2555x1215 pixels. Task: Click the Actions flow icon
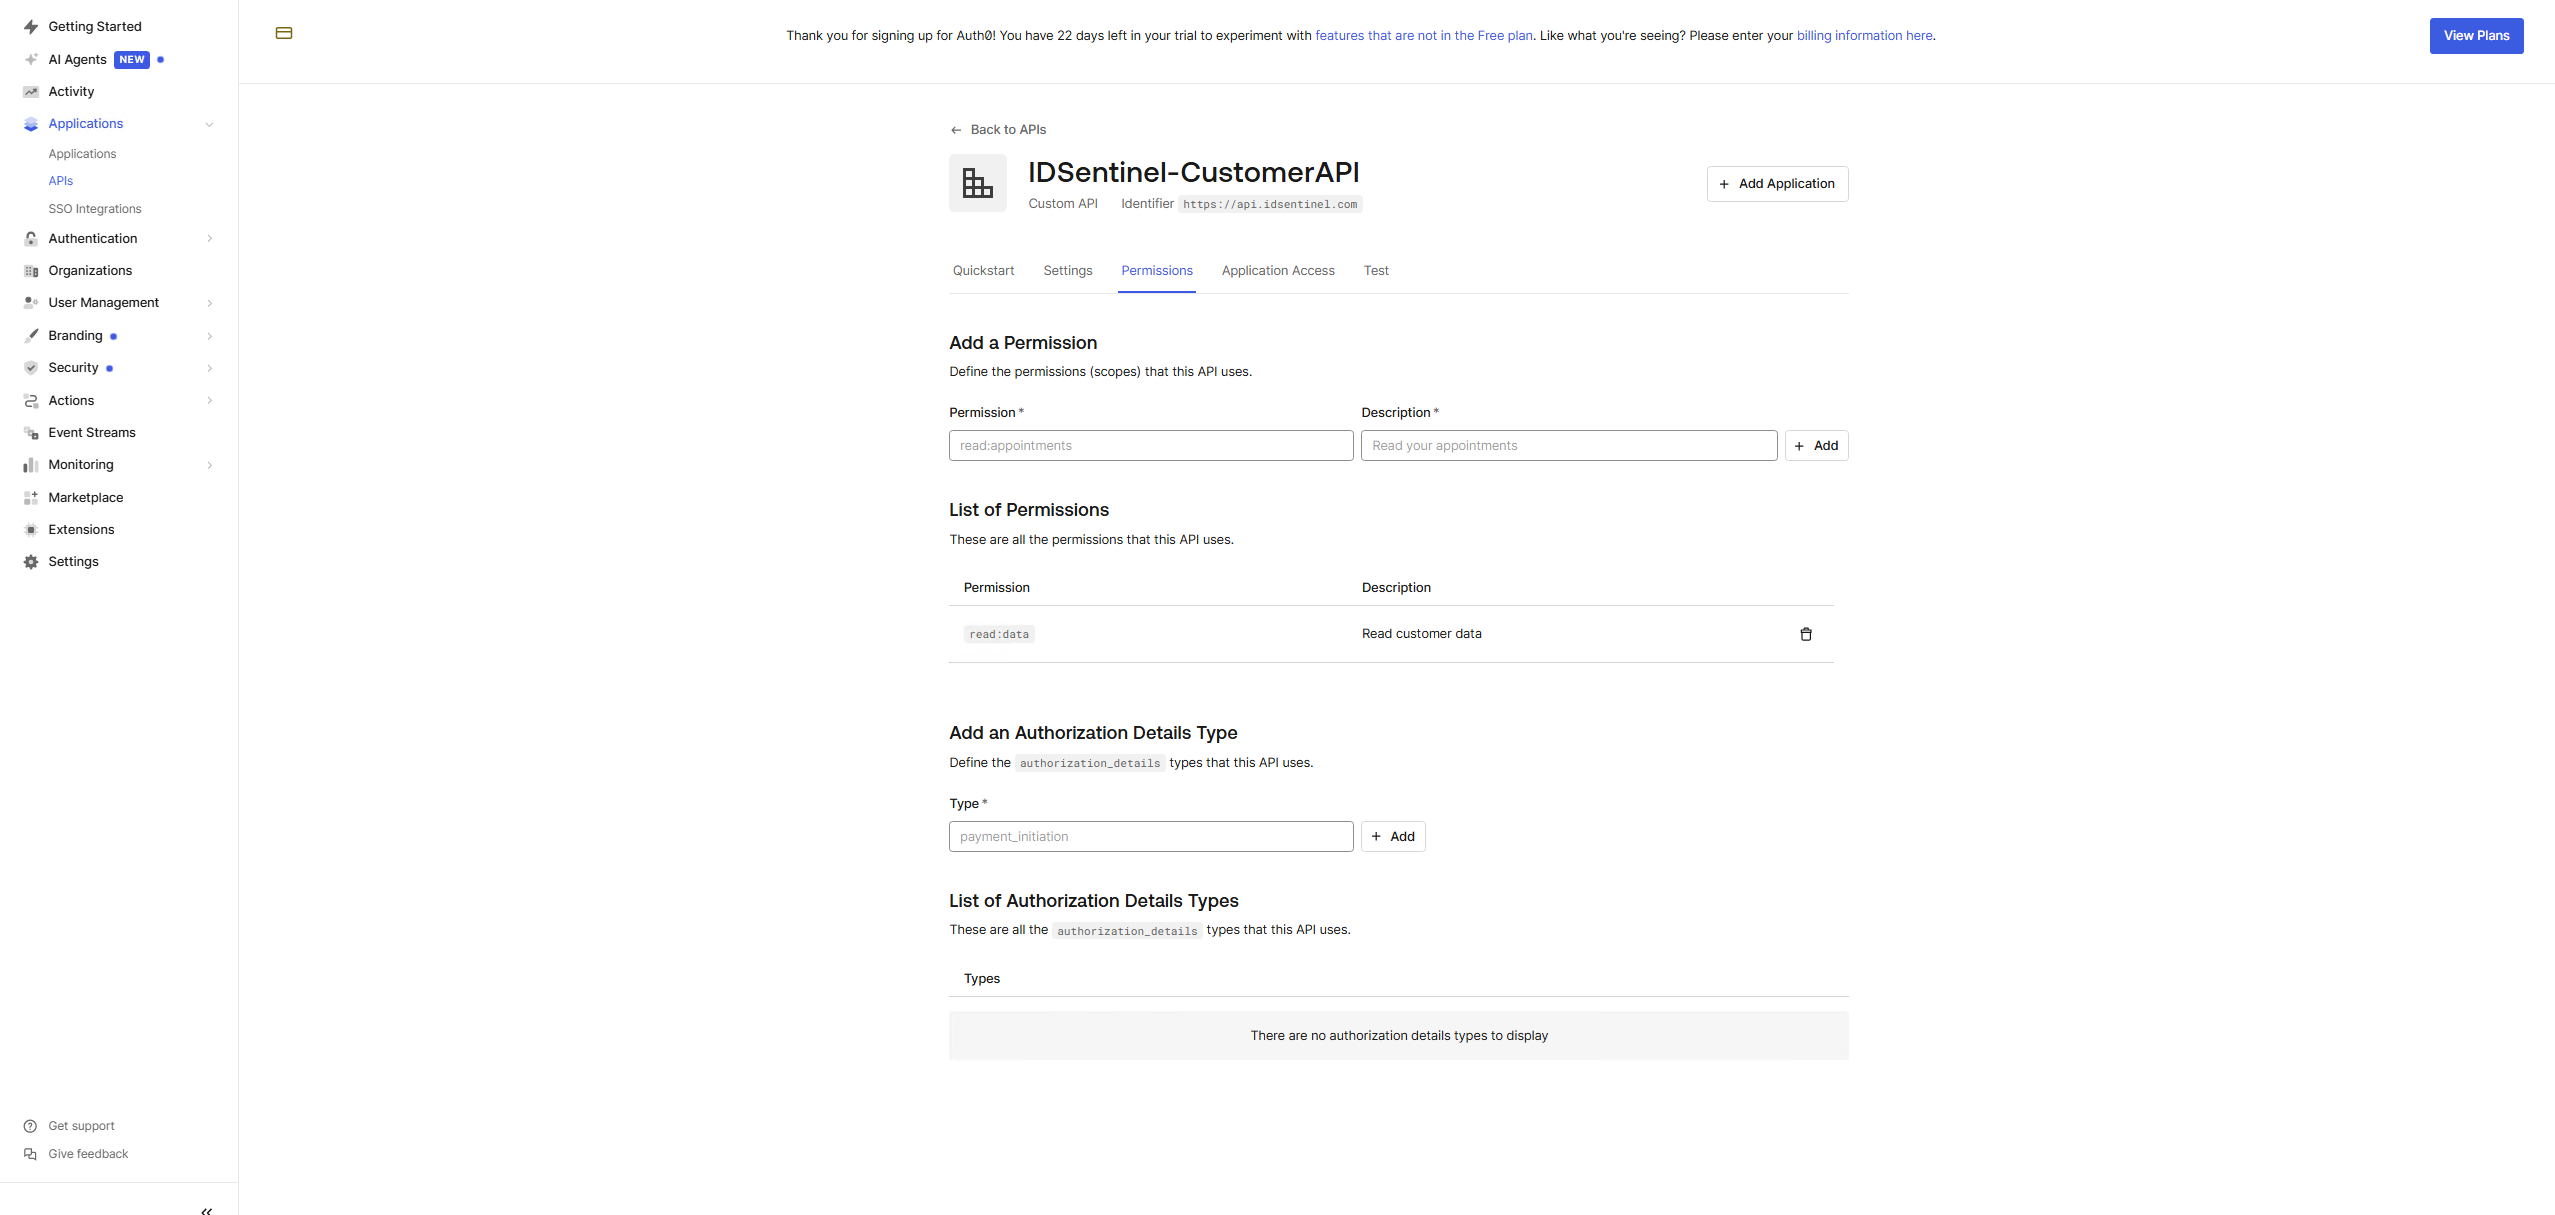[x=31, y=401]
